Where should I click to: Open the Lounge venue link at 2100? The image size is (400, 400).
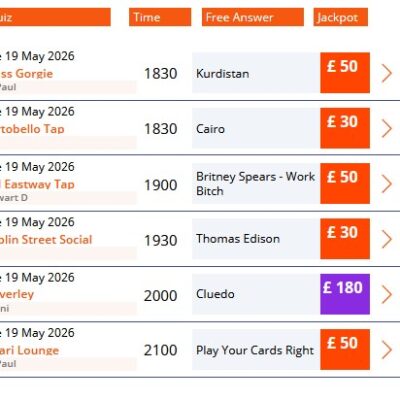click(x=29, y=350)
